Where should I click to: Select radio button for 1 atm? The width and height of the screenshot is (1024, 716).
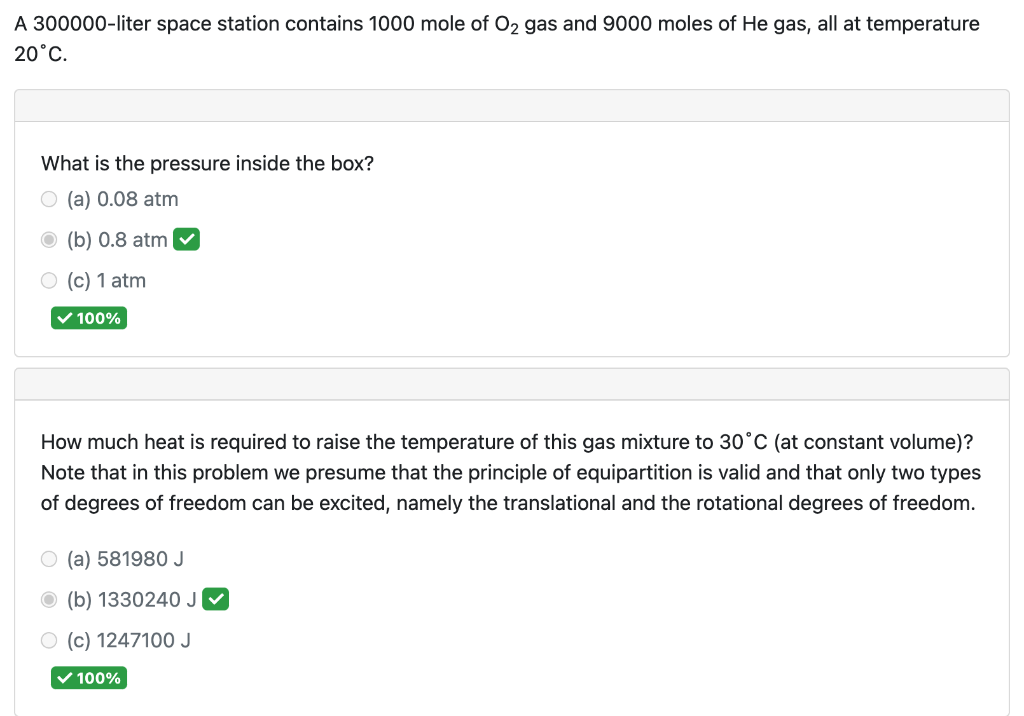tap(49, 281)
